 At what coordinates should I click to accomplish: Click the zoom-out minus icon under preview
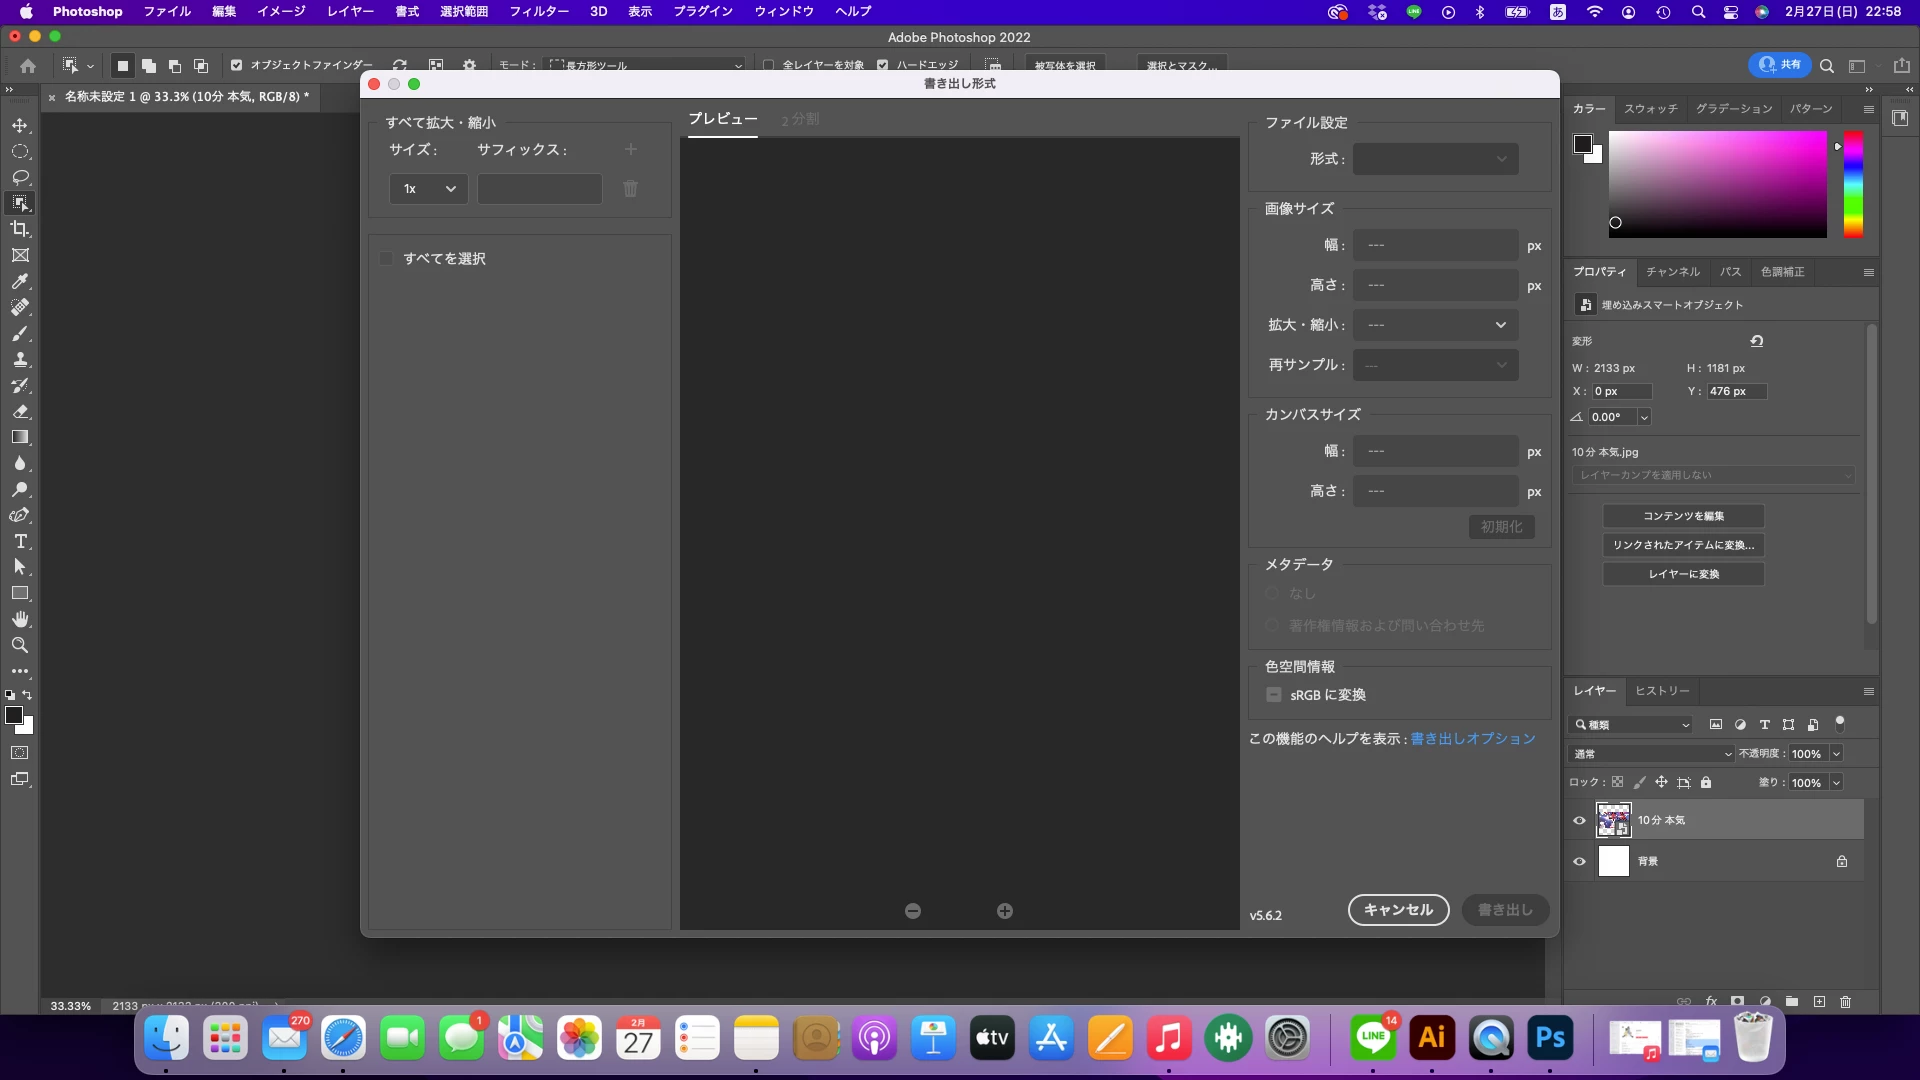[x=913, y=911]
